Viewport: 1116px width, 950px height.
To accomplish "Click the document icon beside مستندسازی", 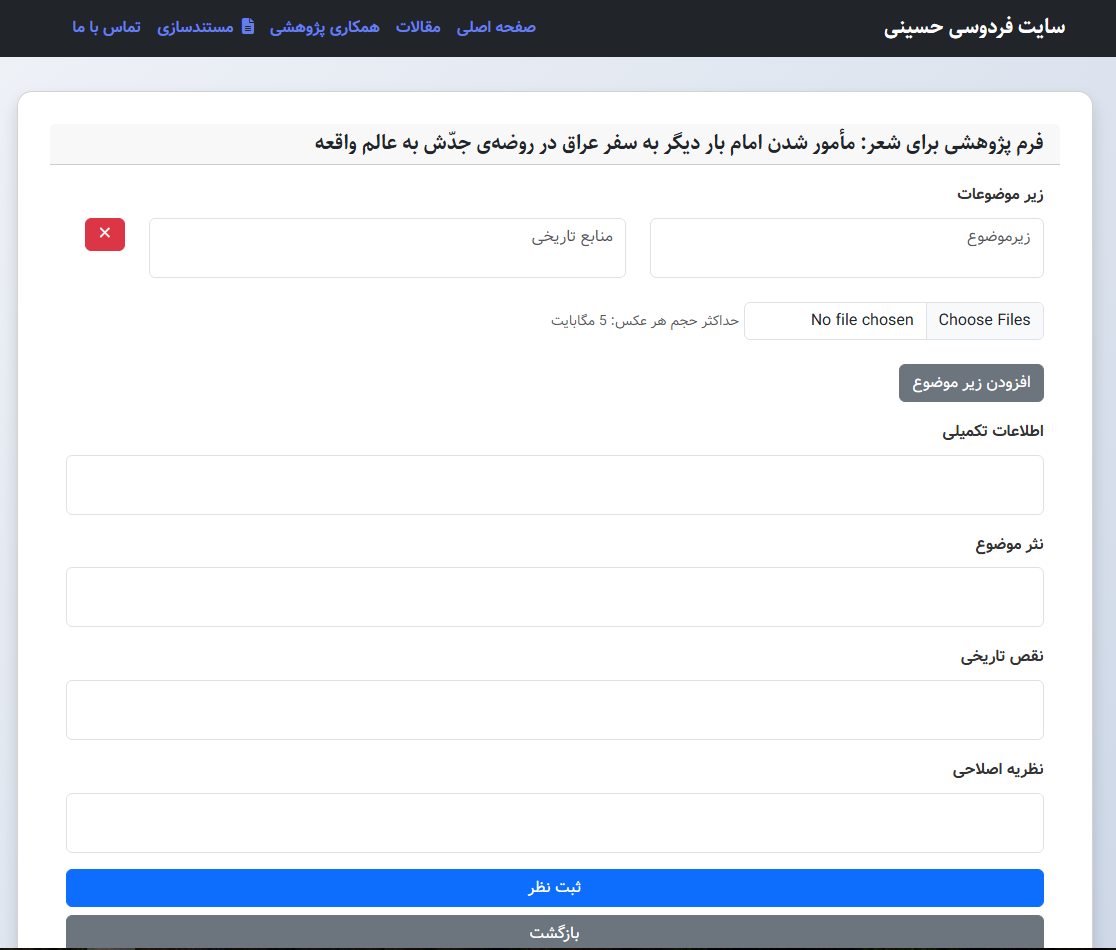I will [x=248, y=26].
